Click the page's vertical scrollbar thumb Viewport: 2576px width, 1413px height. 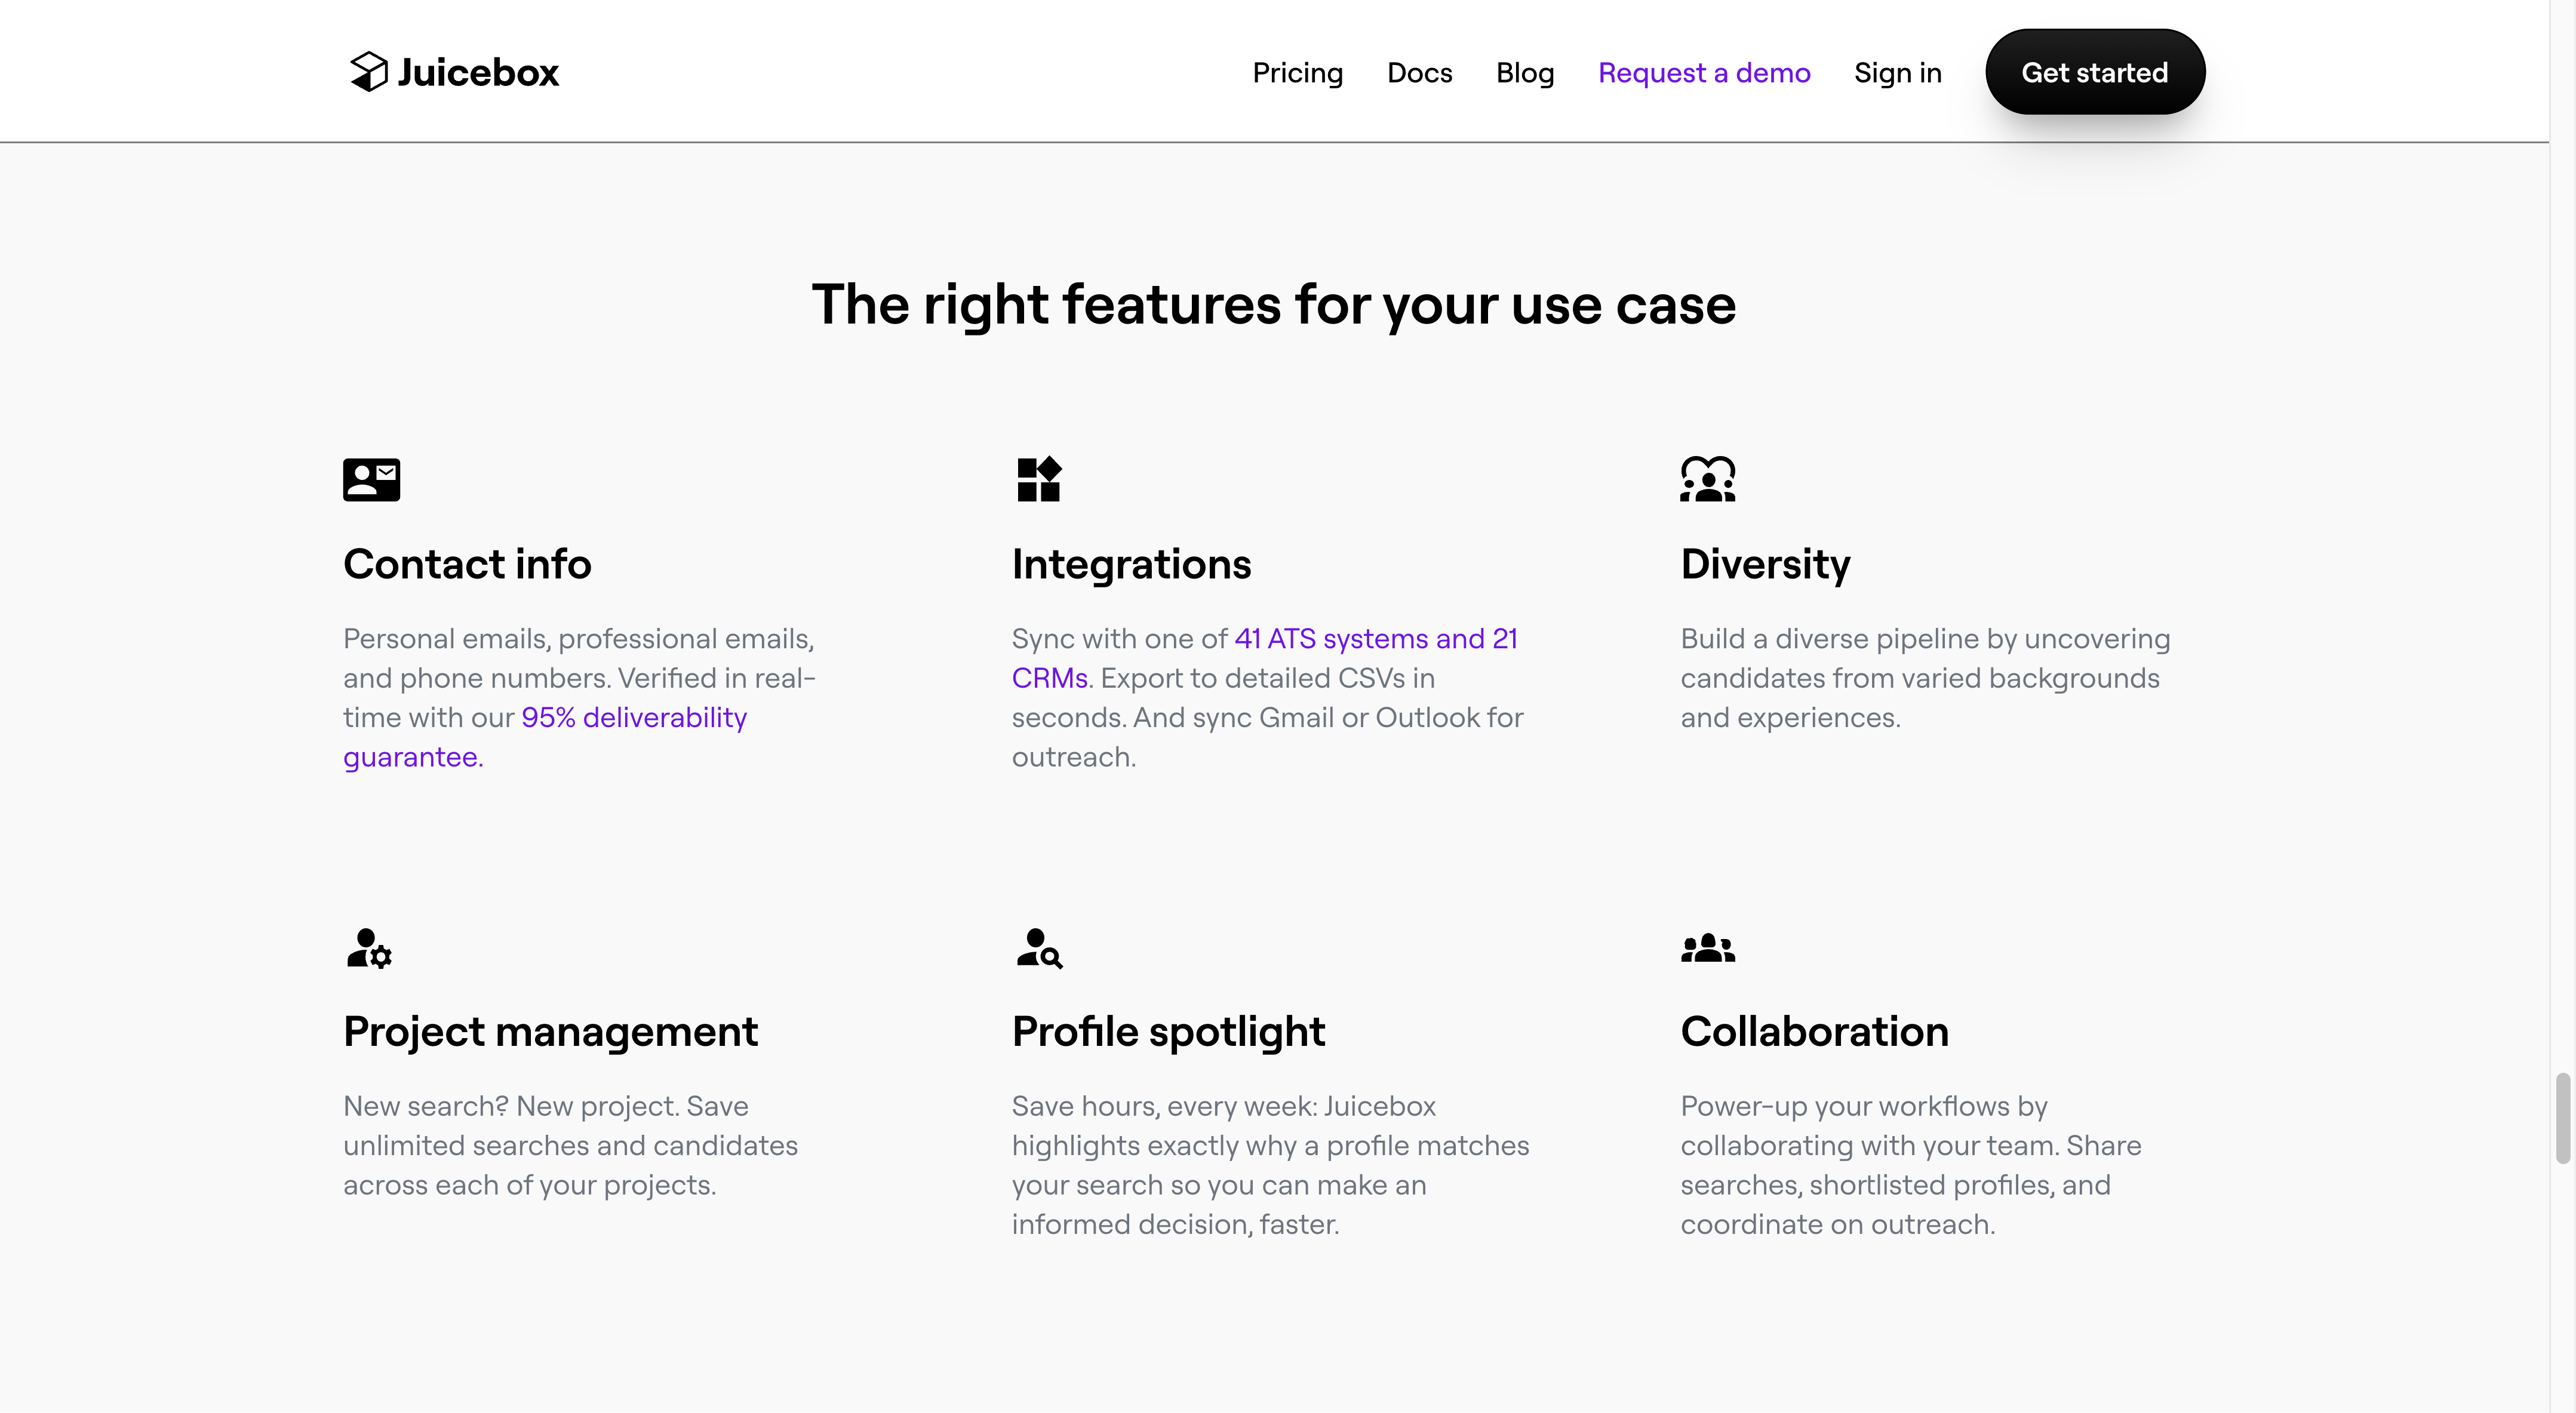coord(2562,1118)
